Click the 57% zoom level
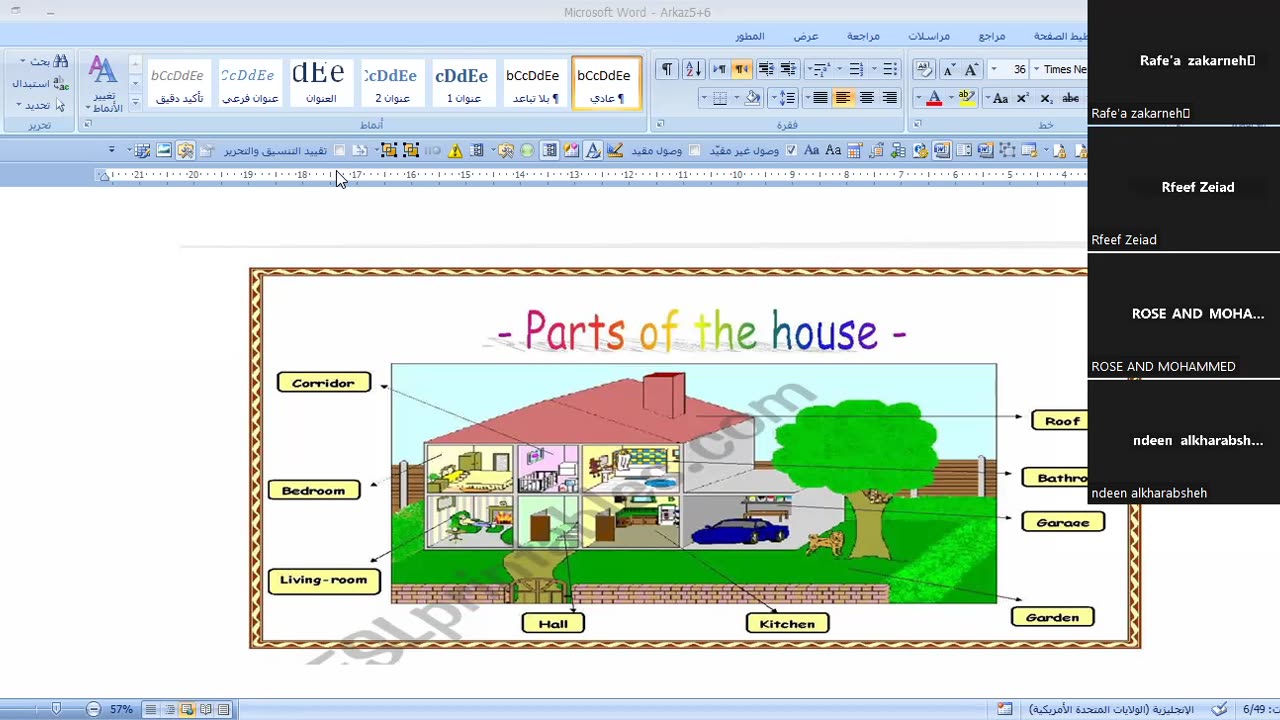The height and width of the screenshot is (720, 1280). pyautogui.click(x=121, y=709)
